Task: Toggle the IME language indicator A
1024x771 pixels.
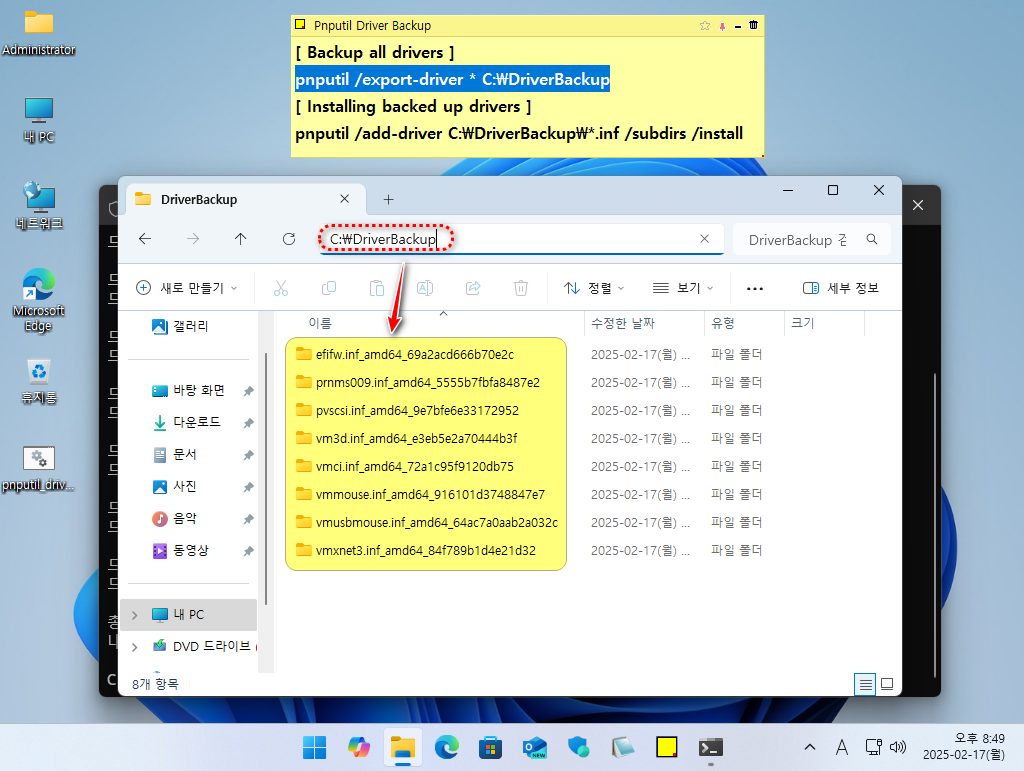Action: pyautogui.click(x=842, y=747)
